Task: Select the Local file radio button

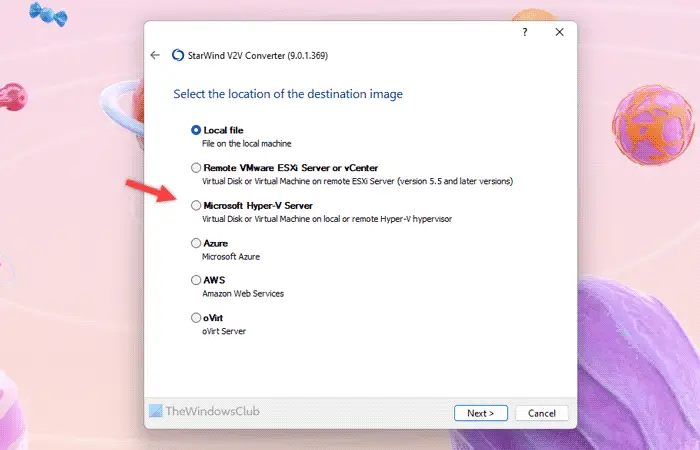Action: [196, 130]
